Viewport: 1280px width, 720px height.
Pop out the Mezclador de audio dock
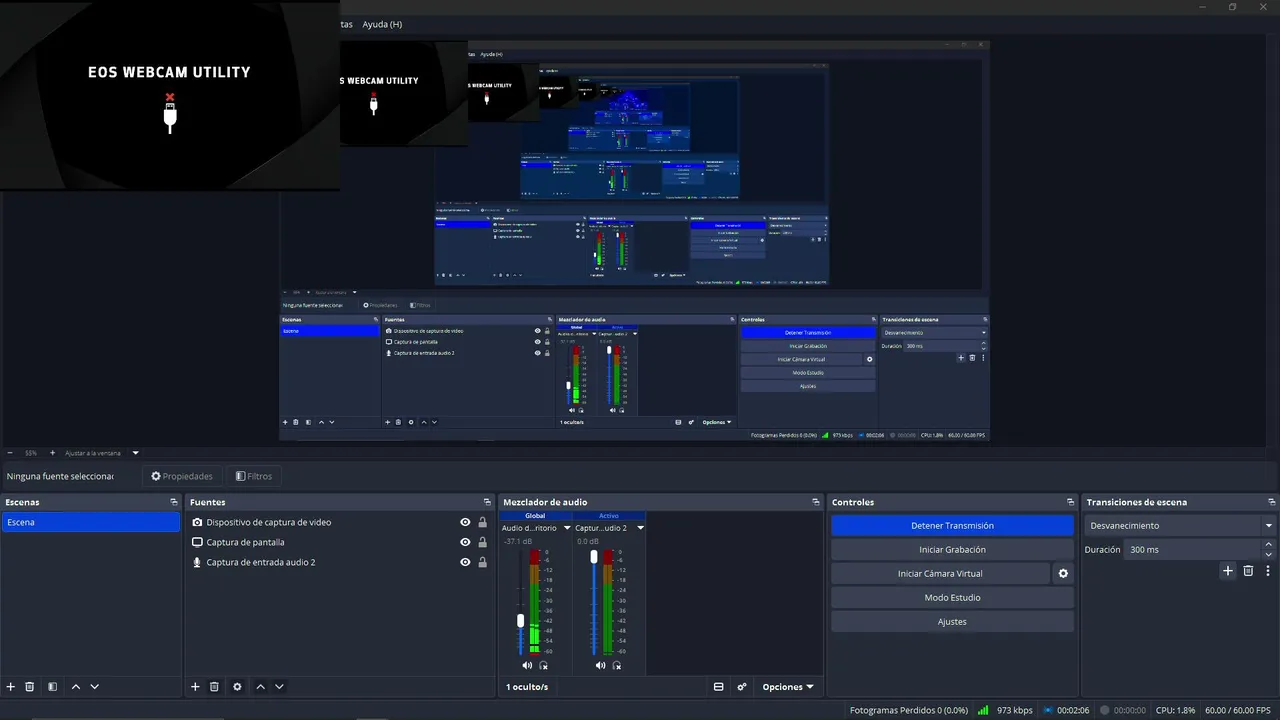[x=816, y=502]
